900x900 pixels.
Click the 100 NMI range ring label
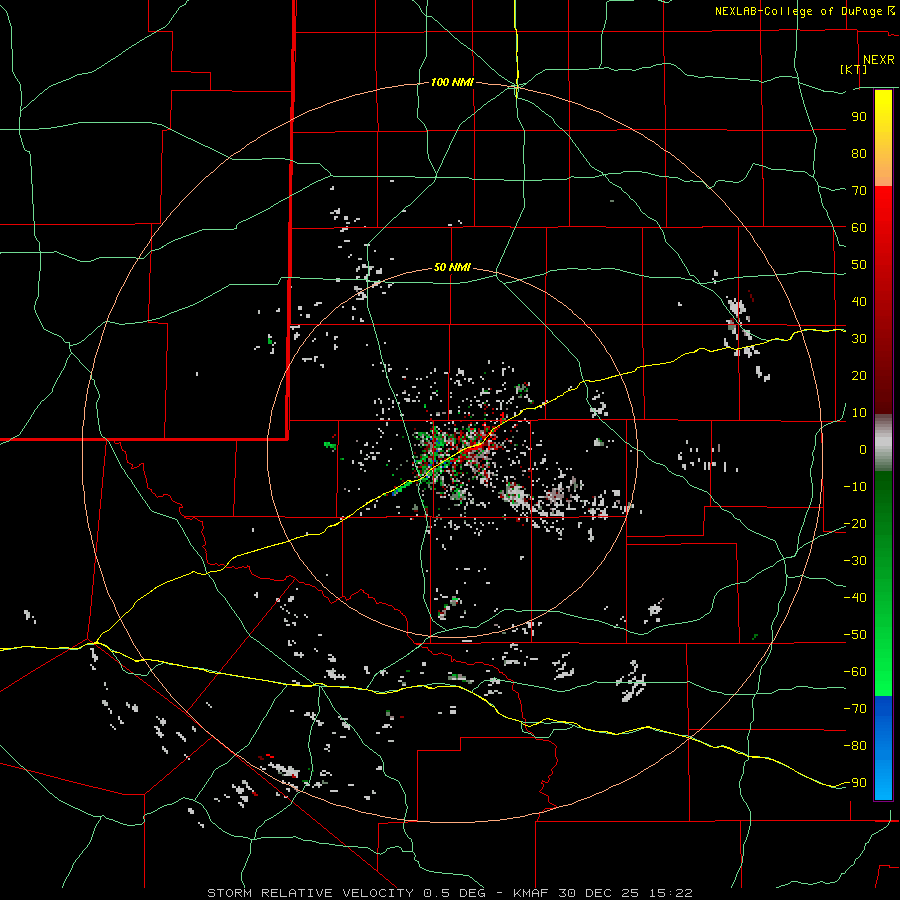click(452, 82)
